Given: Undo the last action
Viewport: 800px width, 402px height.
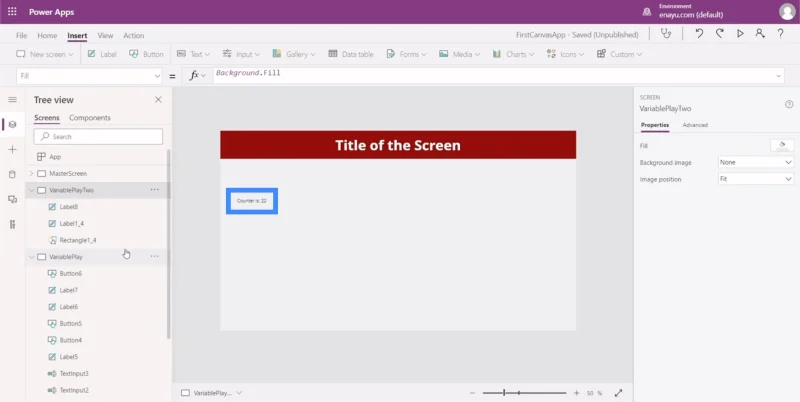Looking at the screenshot, I should [699, 34].
